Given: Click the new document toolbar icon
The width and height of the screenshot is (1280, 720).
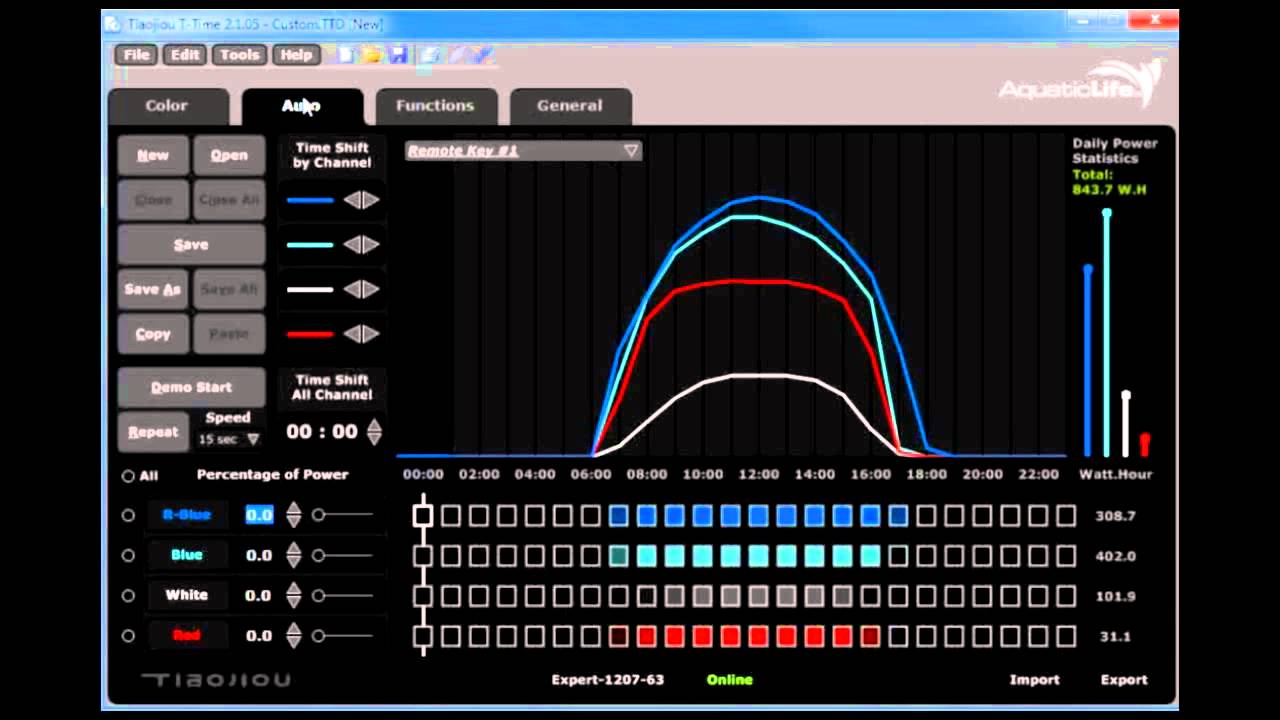Looking at the screenshot, I should point(346,55).
